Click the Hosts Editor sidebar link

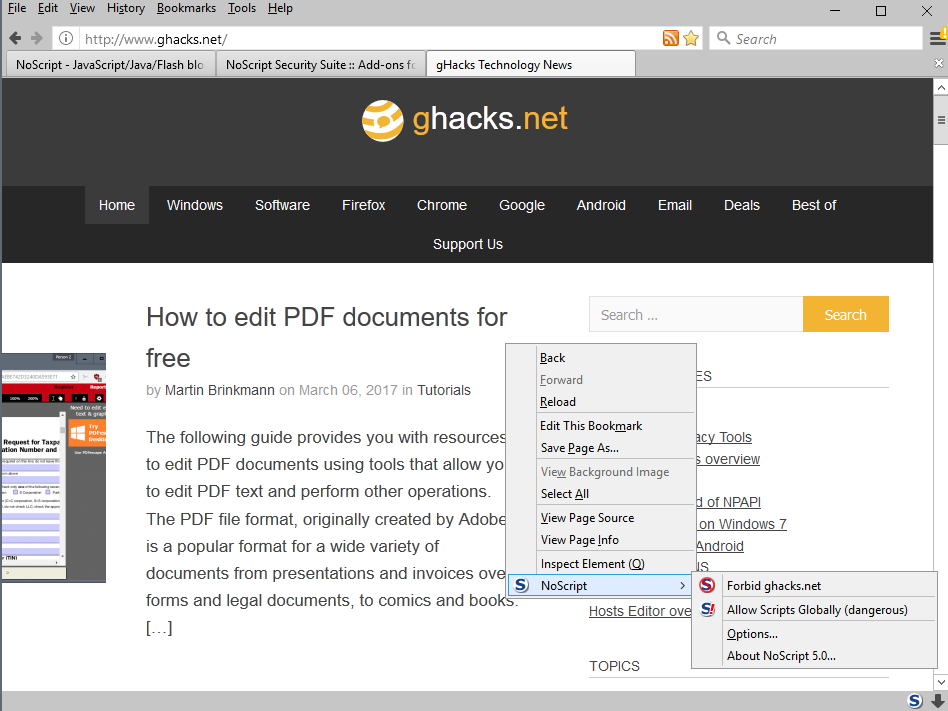pos(640,611)
